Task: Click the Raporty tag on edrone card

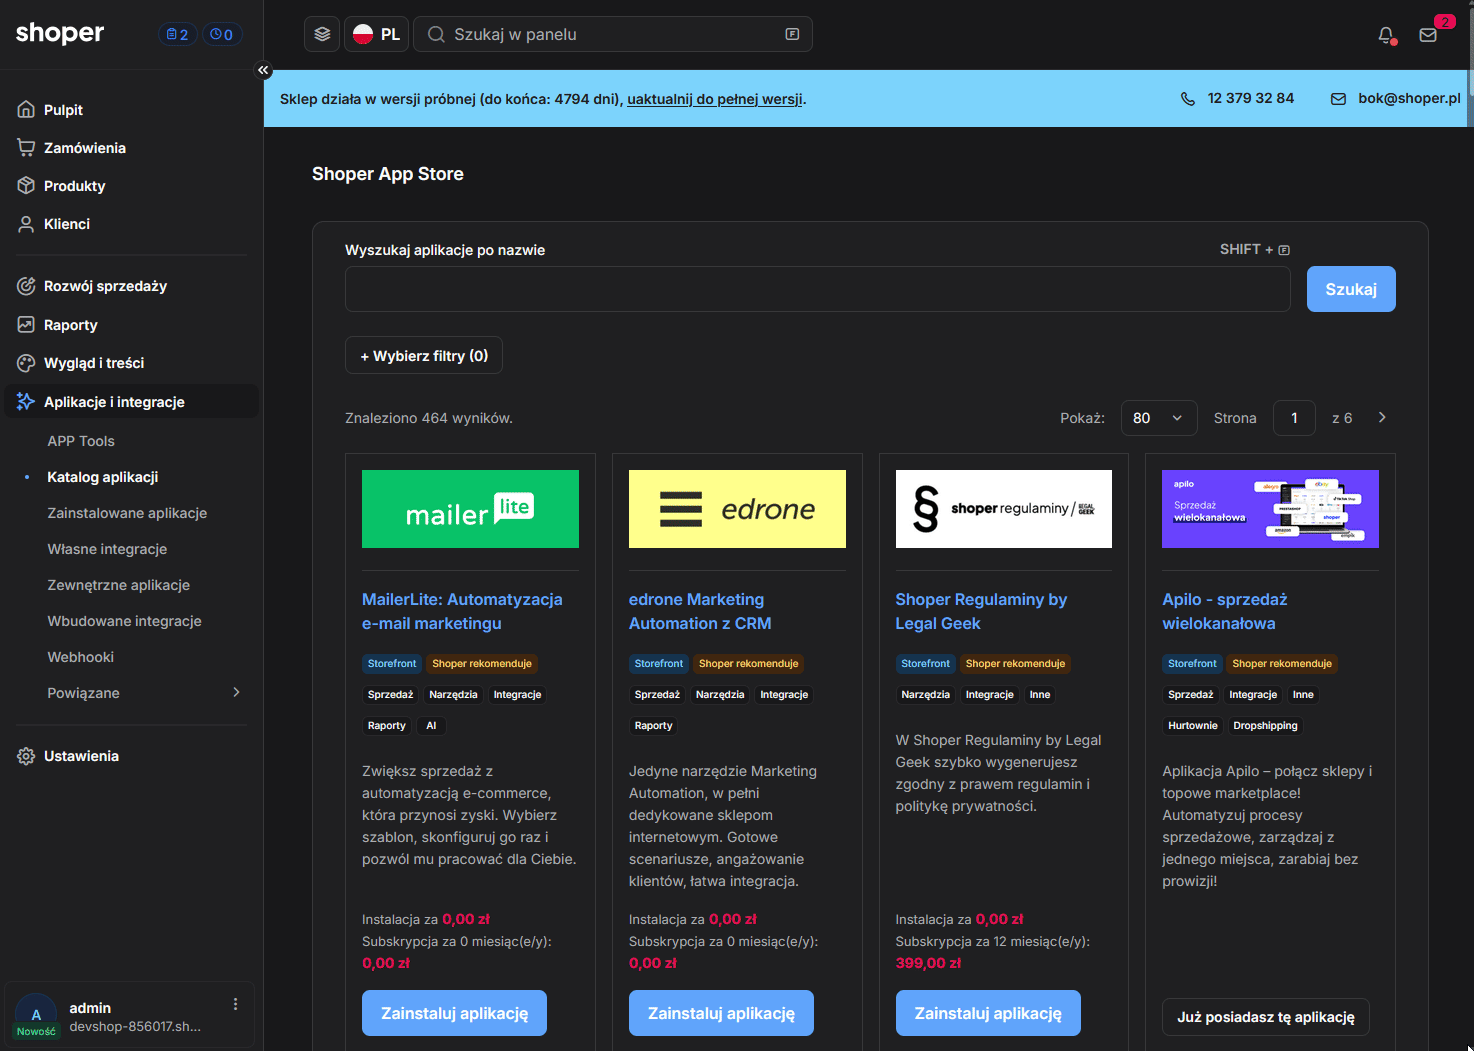Action: [653, 725]
